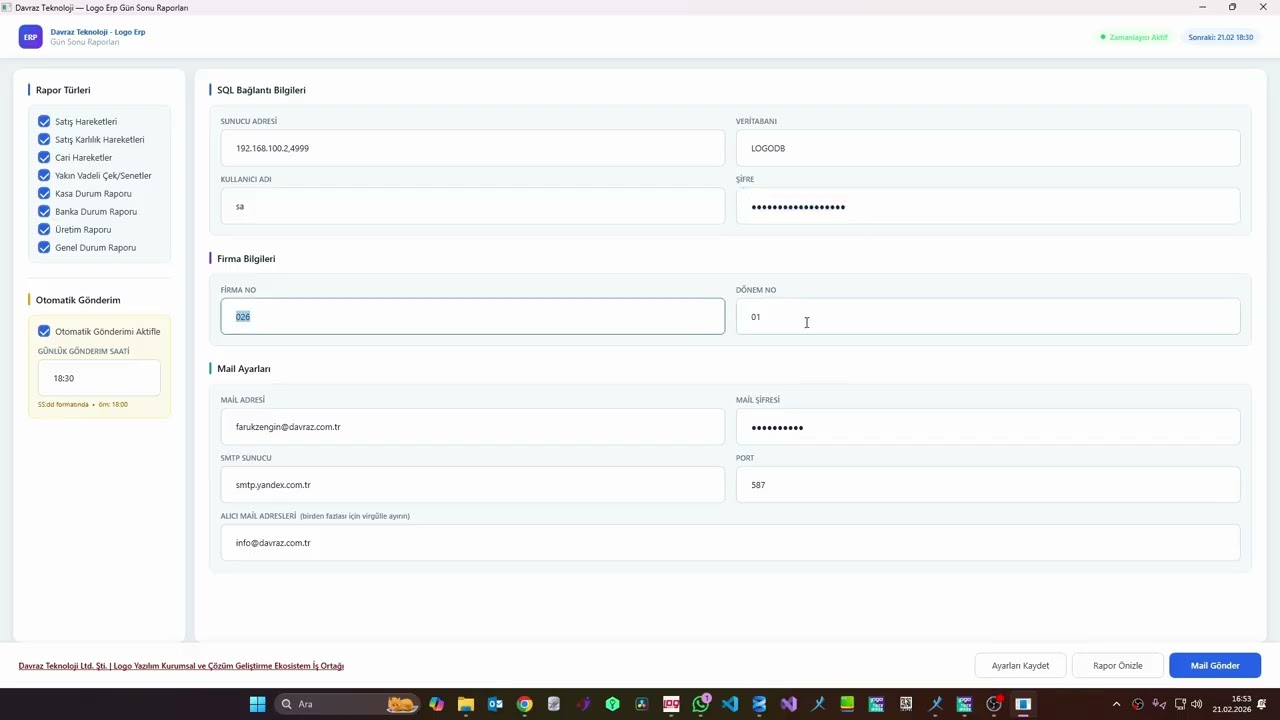This screenshot has height=720, width=1280.
Task: Open Copilot from the taskbar
Action: (436, 704)
